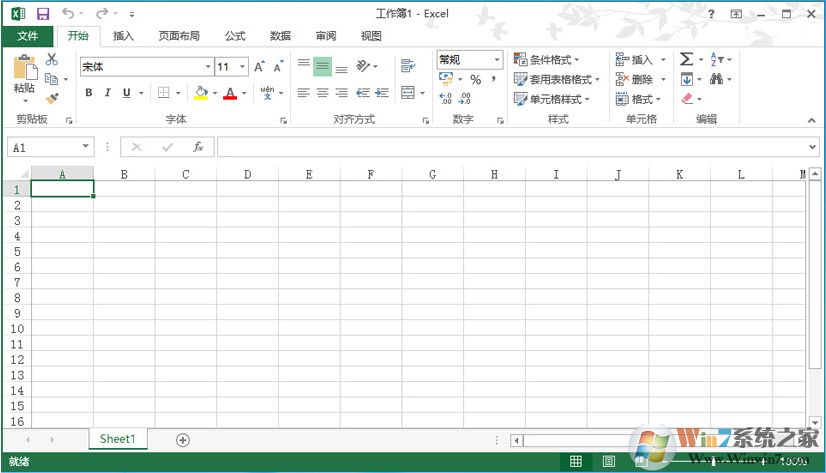Open the font name dropdown (宋体)

click(208, 67)
